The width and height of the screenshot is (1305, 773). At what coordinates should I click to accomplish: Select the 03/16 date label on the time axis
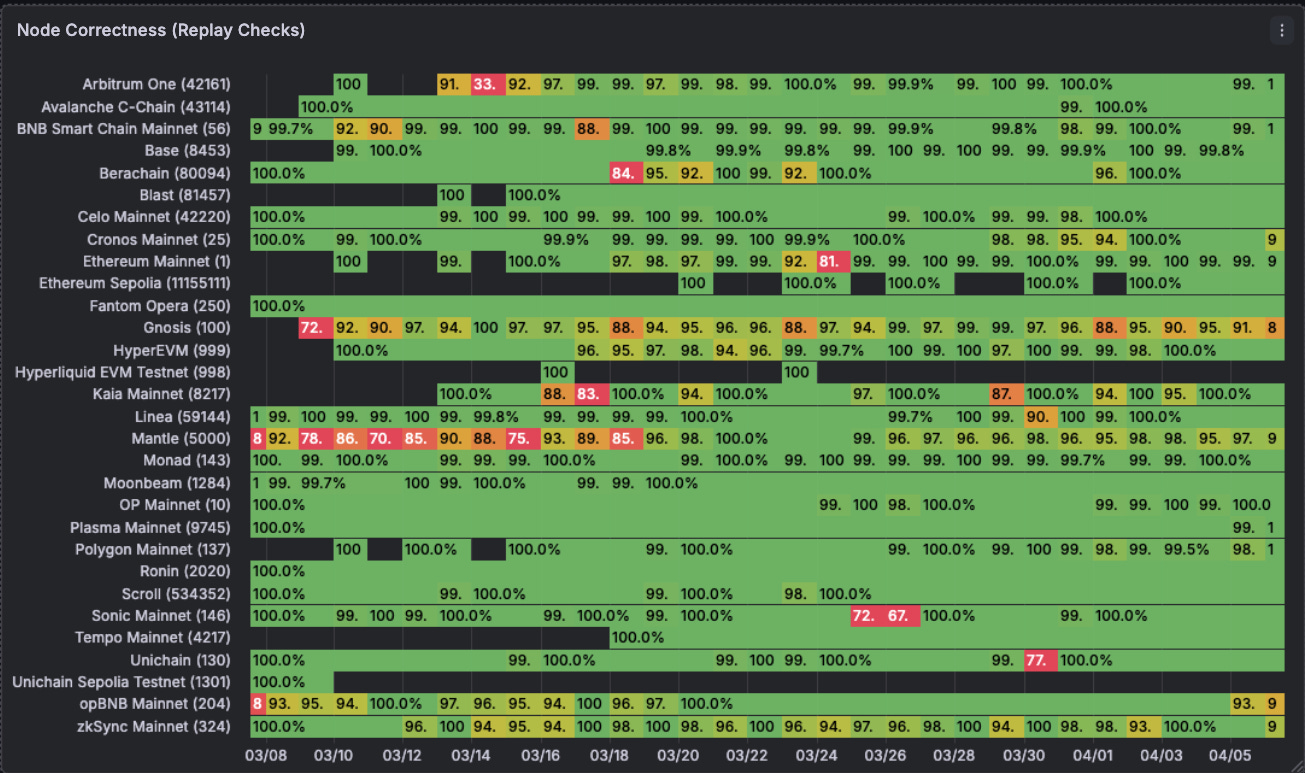pos(541,754)
